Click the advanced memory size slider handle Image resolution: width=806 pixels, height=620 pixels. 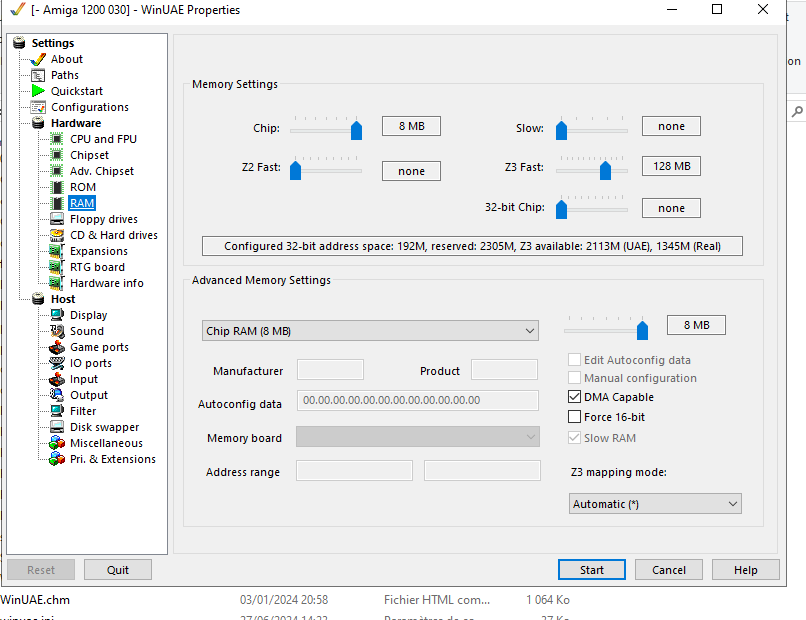click(x=643, y=330)
